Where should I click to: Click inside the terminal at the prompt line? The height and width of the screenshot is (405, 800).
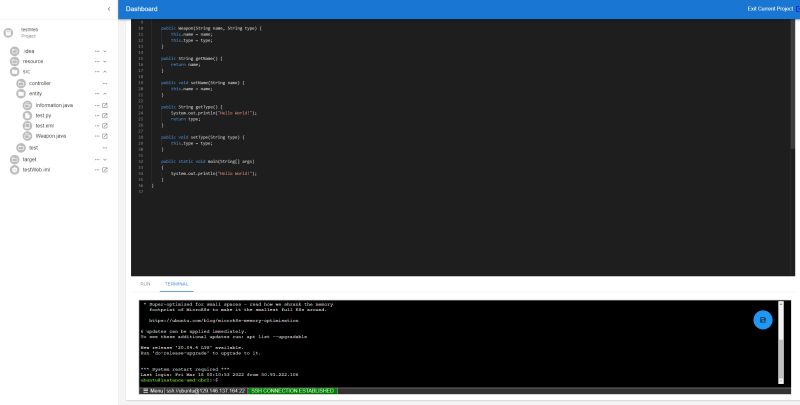[179, 380]
